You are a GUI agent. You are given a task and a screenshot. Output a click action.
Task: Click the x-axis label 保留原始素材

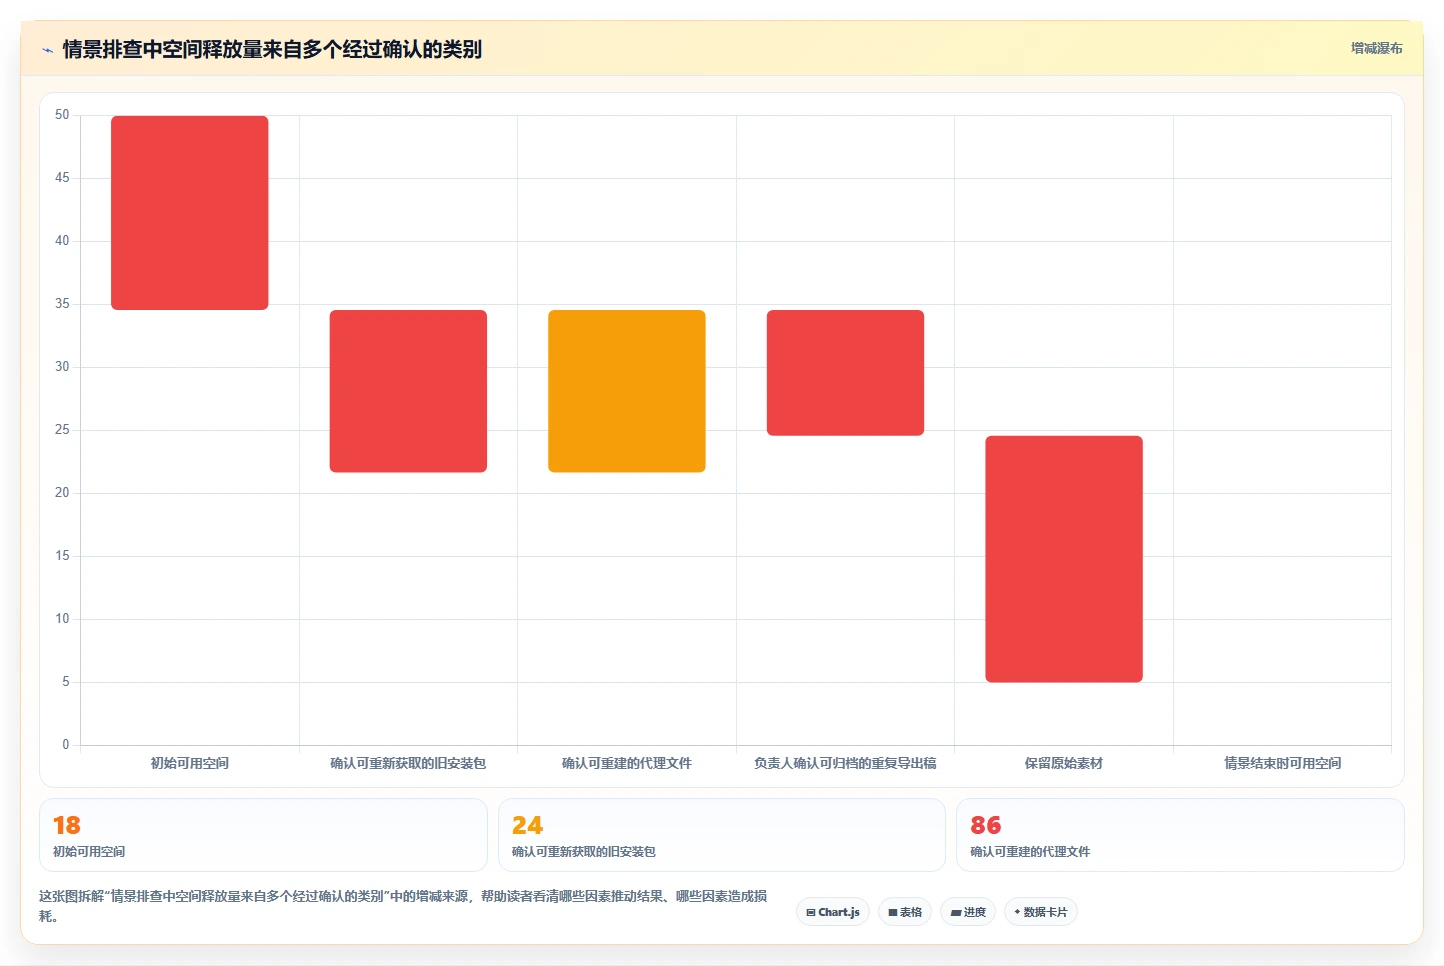click(1064, 763)
